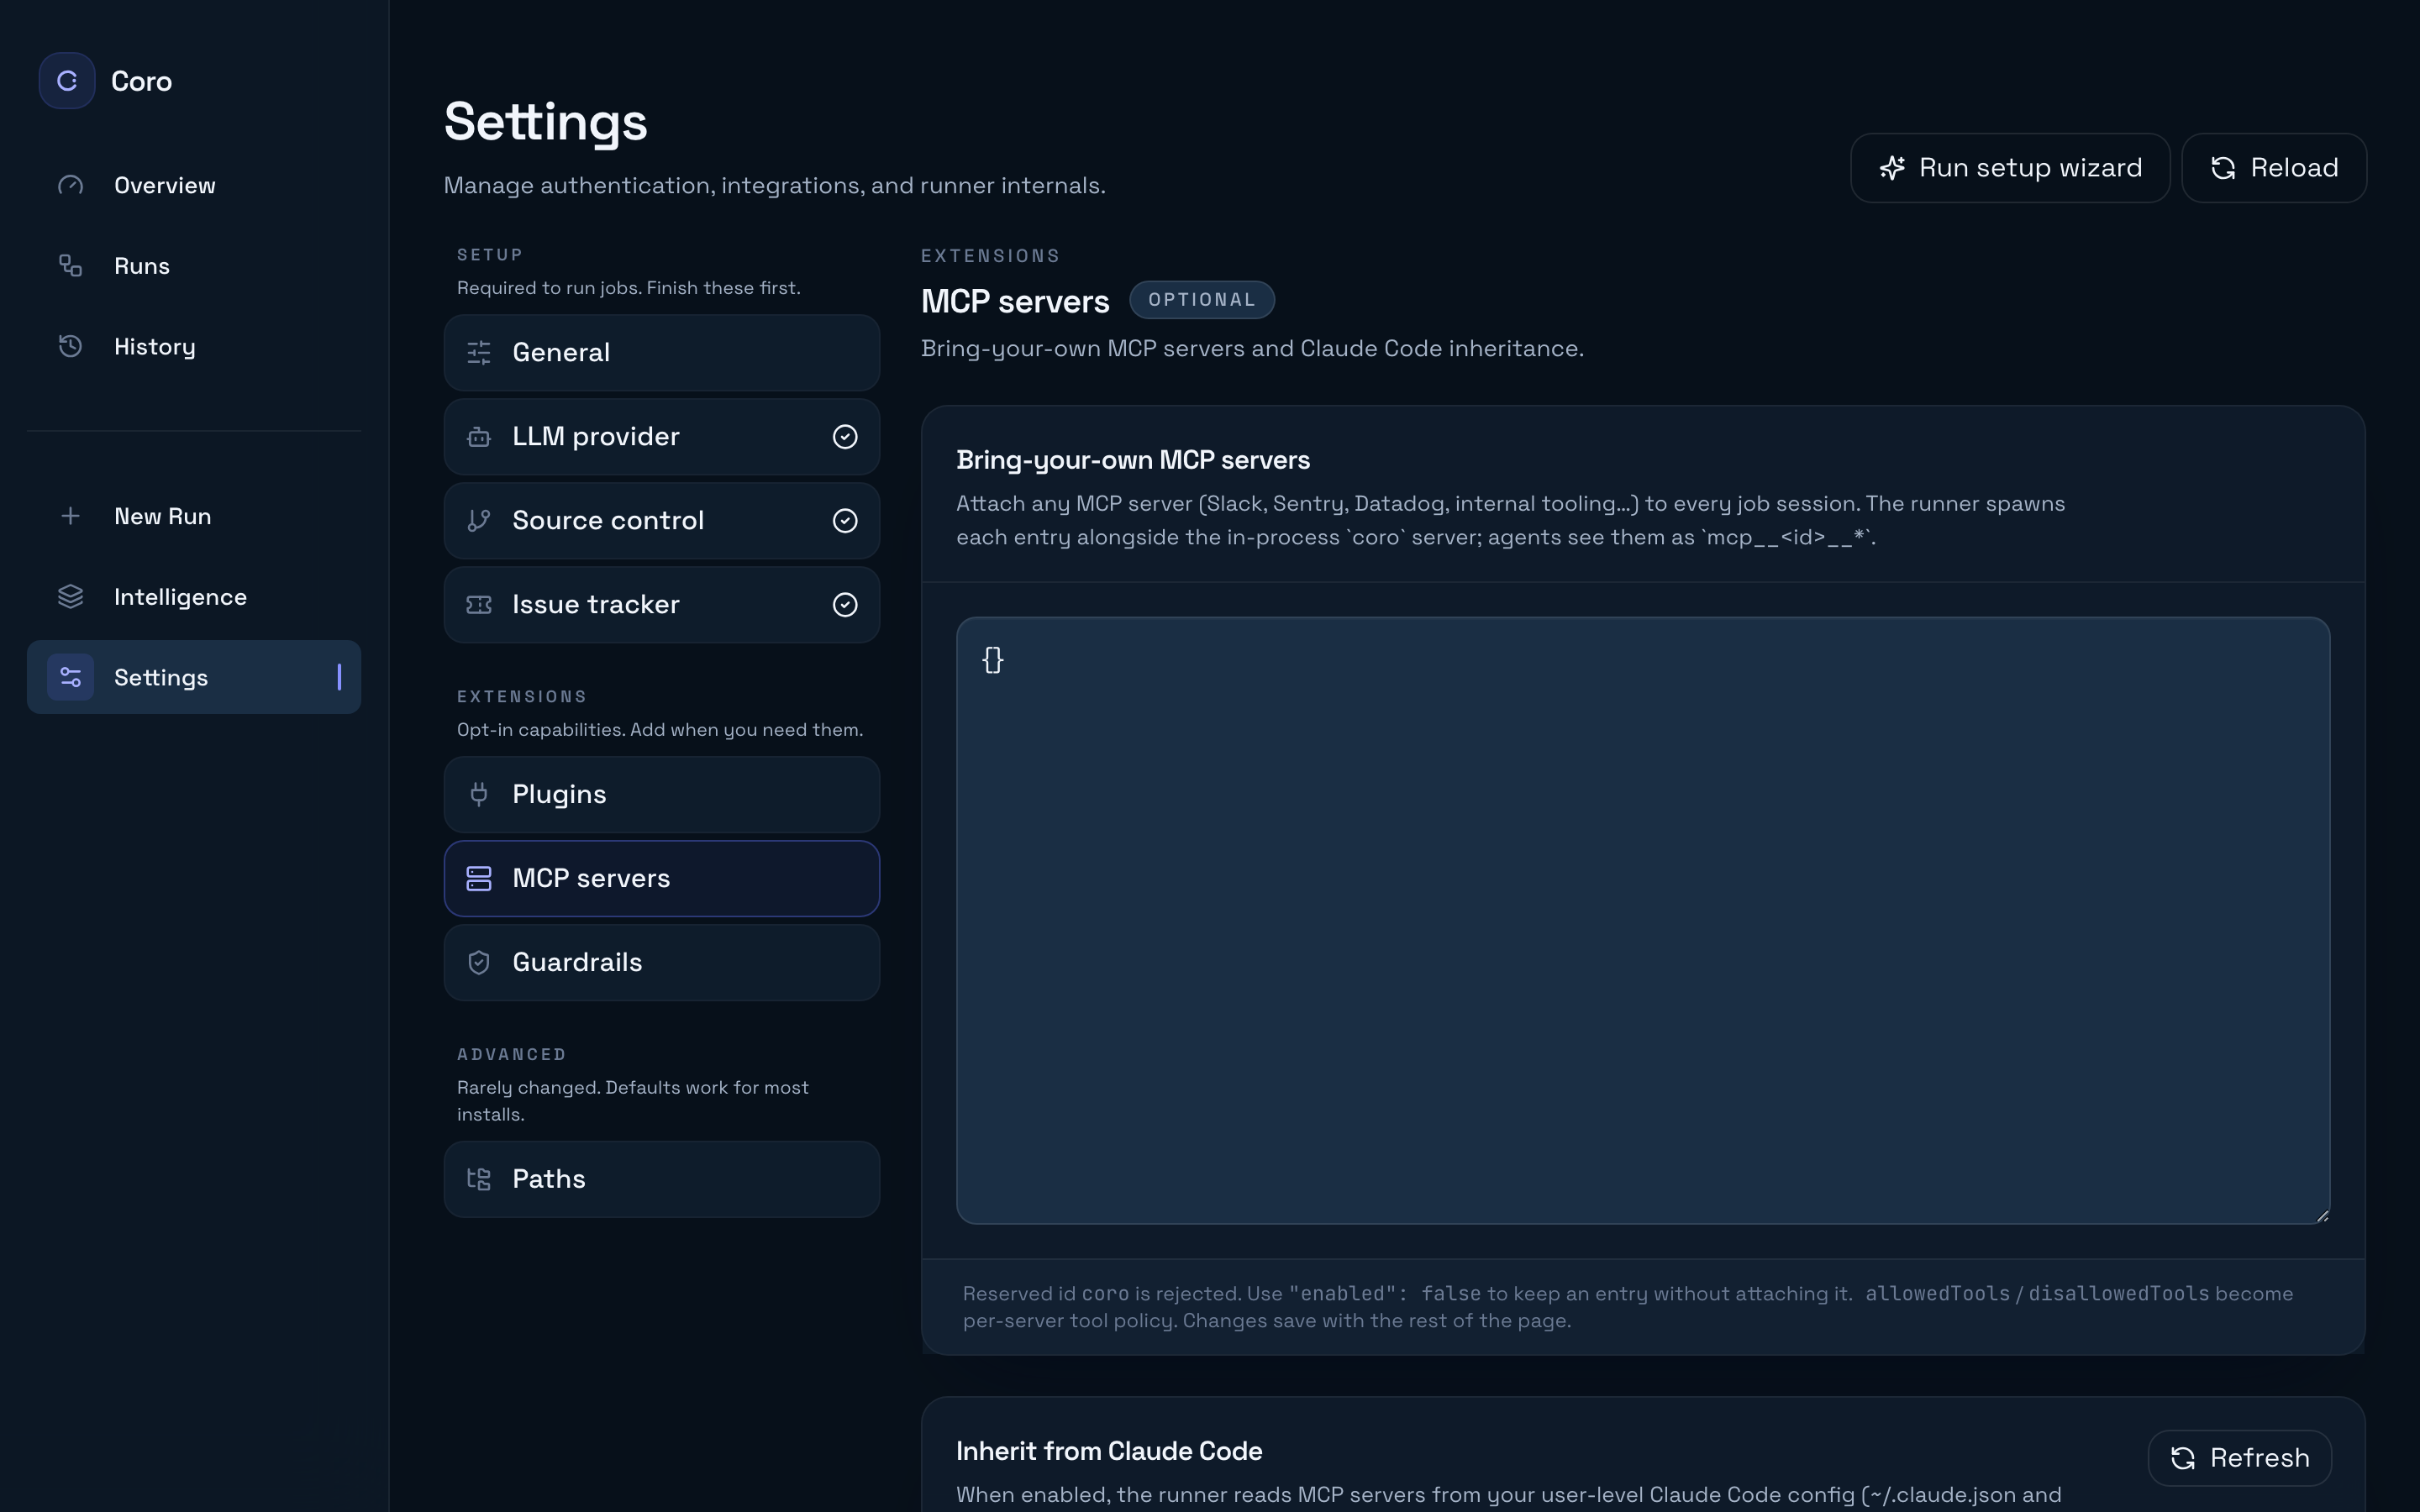The height and width of the screenshot is (1512, 2420).
Task: Select Settings in the sidebar
Action: click(x=194, y=677)
